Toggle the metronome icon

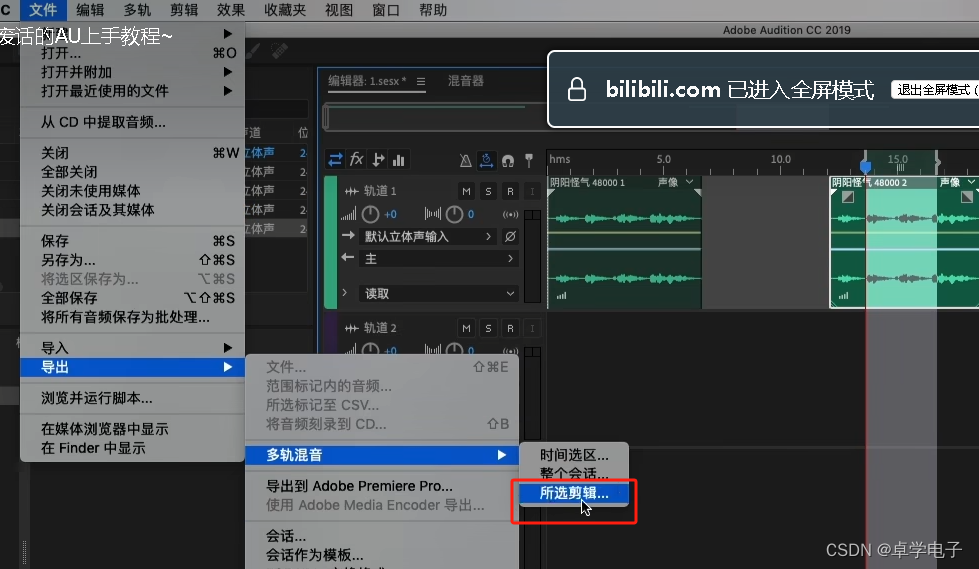[x=465, y=161]
